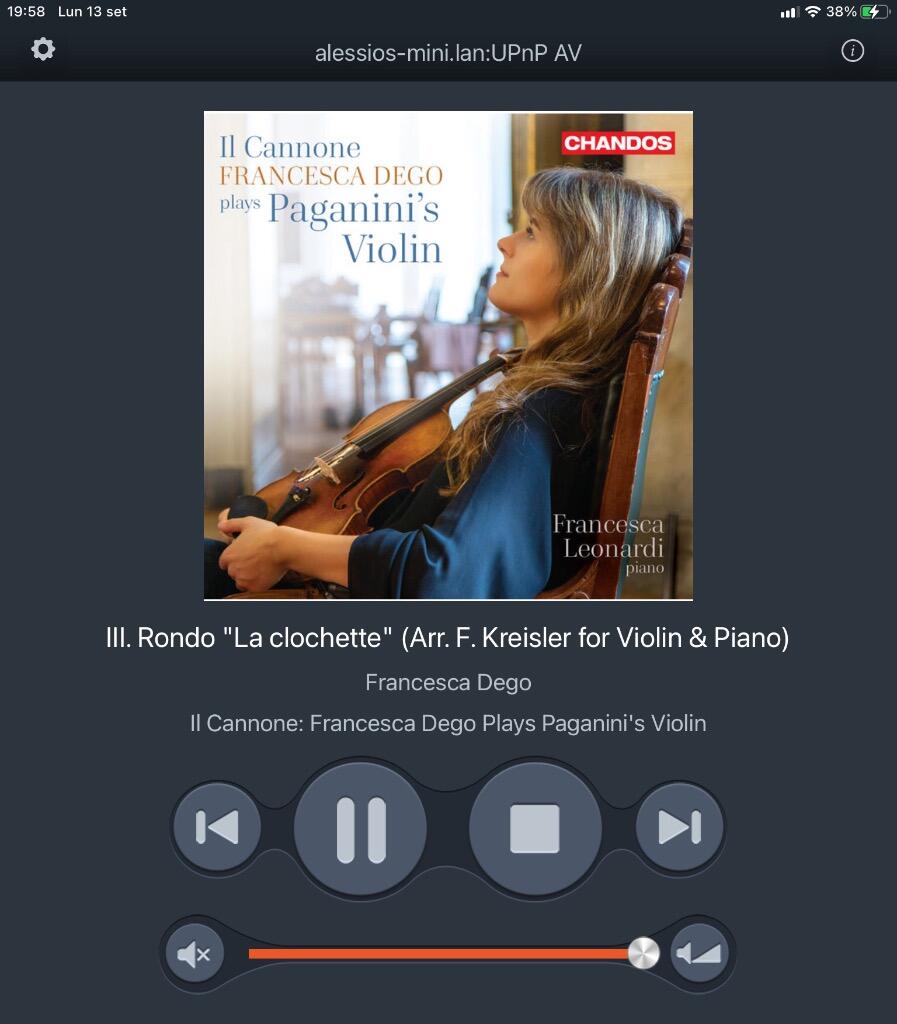The height and width of the screenshot is (1024, 897).
Task: Tap the artist name Francesca Dego
Action: [448, 682]
